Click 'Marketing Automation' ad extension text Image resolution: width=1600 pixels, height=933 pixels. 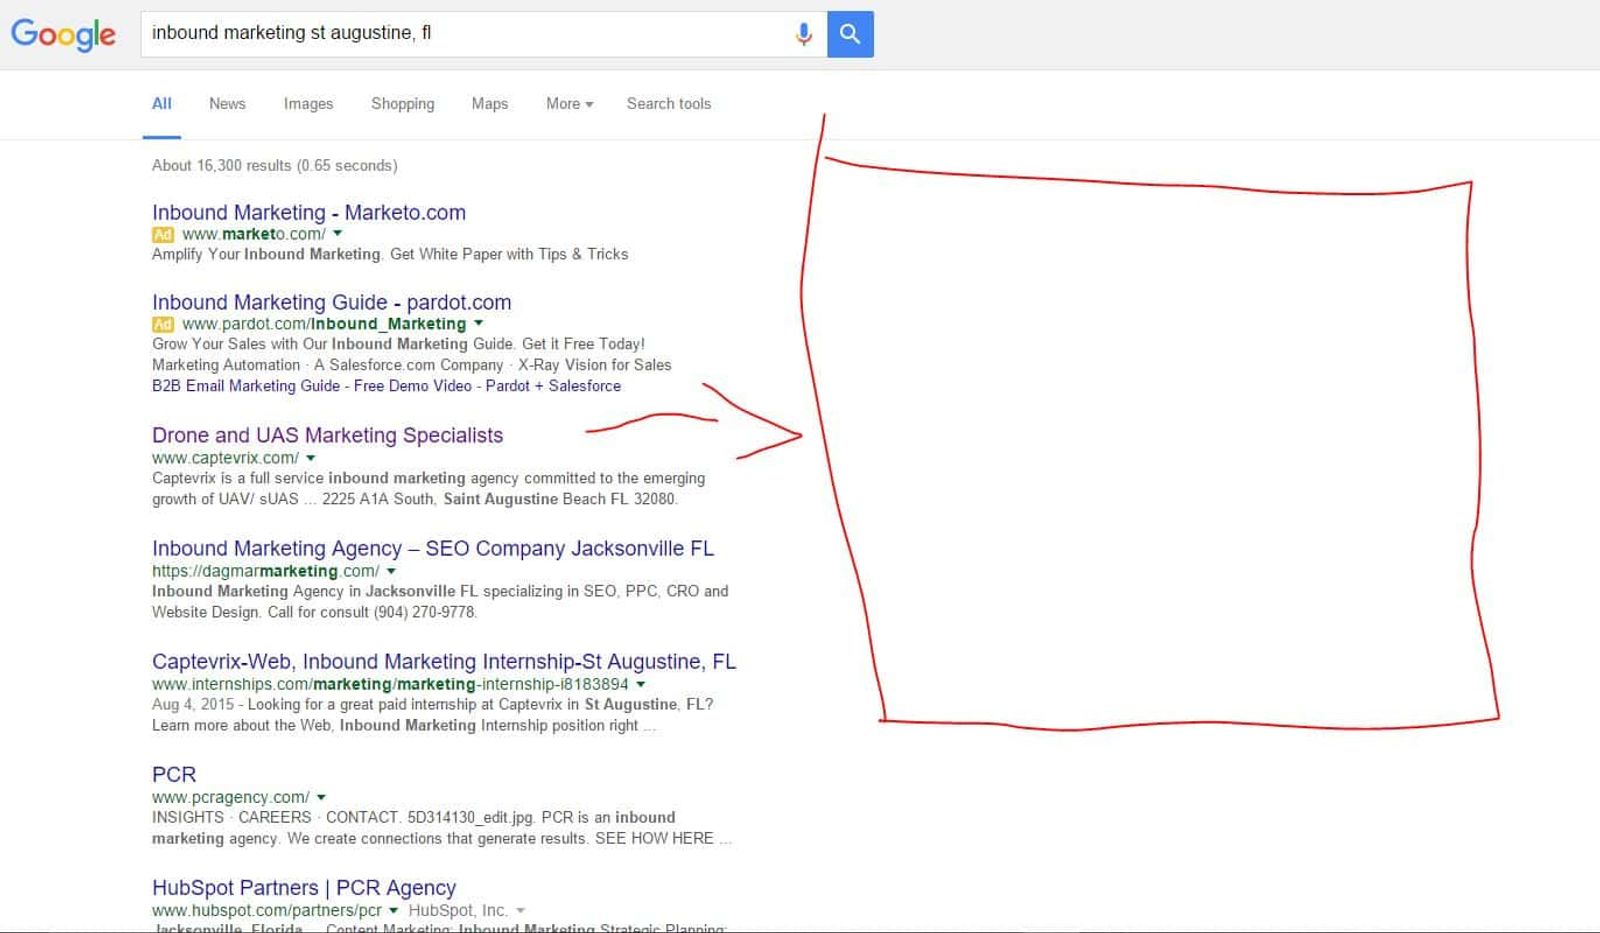point(226,365)
